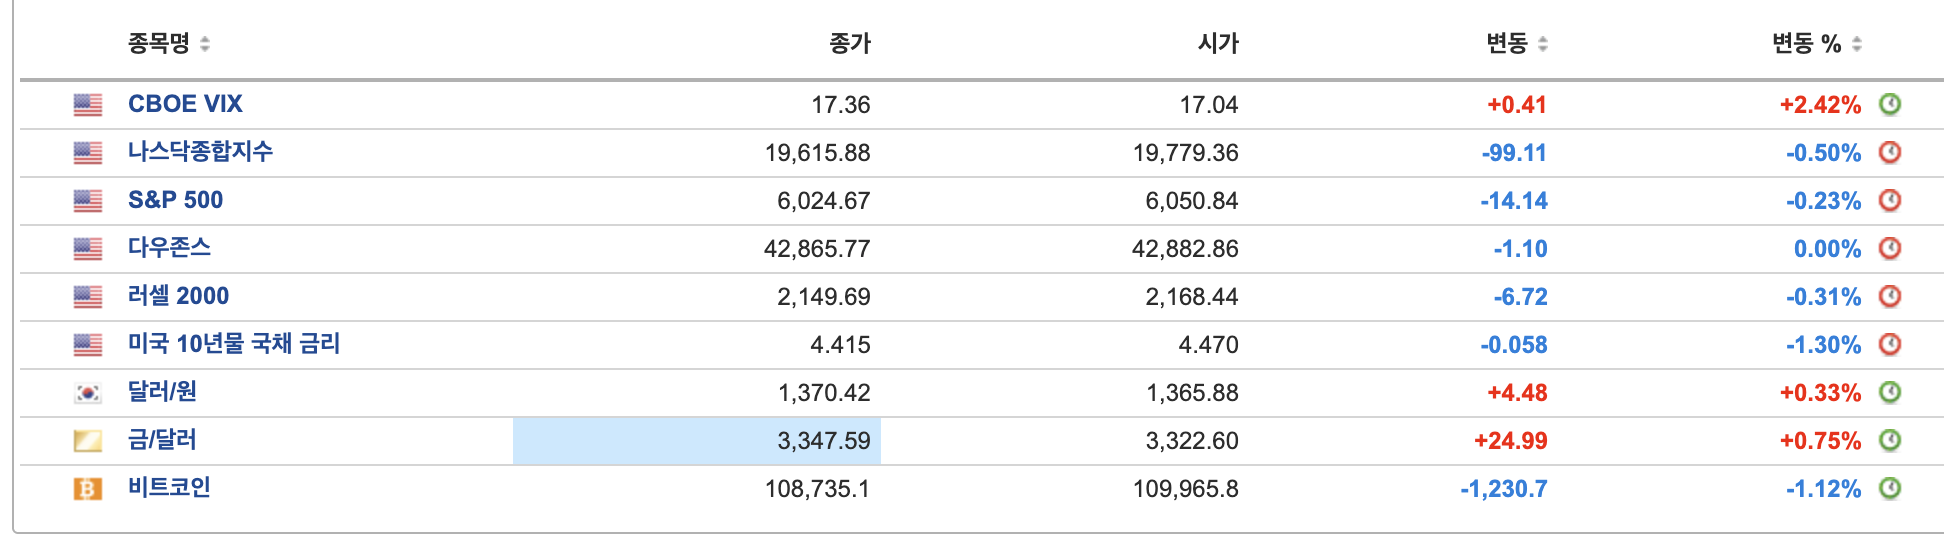Image resolution: width=1944 pixels, height=550 pixels.
Task: Toggle sort arrows next to 변동 % header
Action: (x=1857, y=44)
